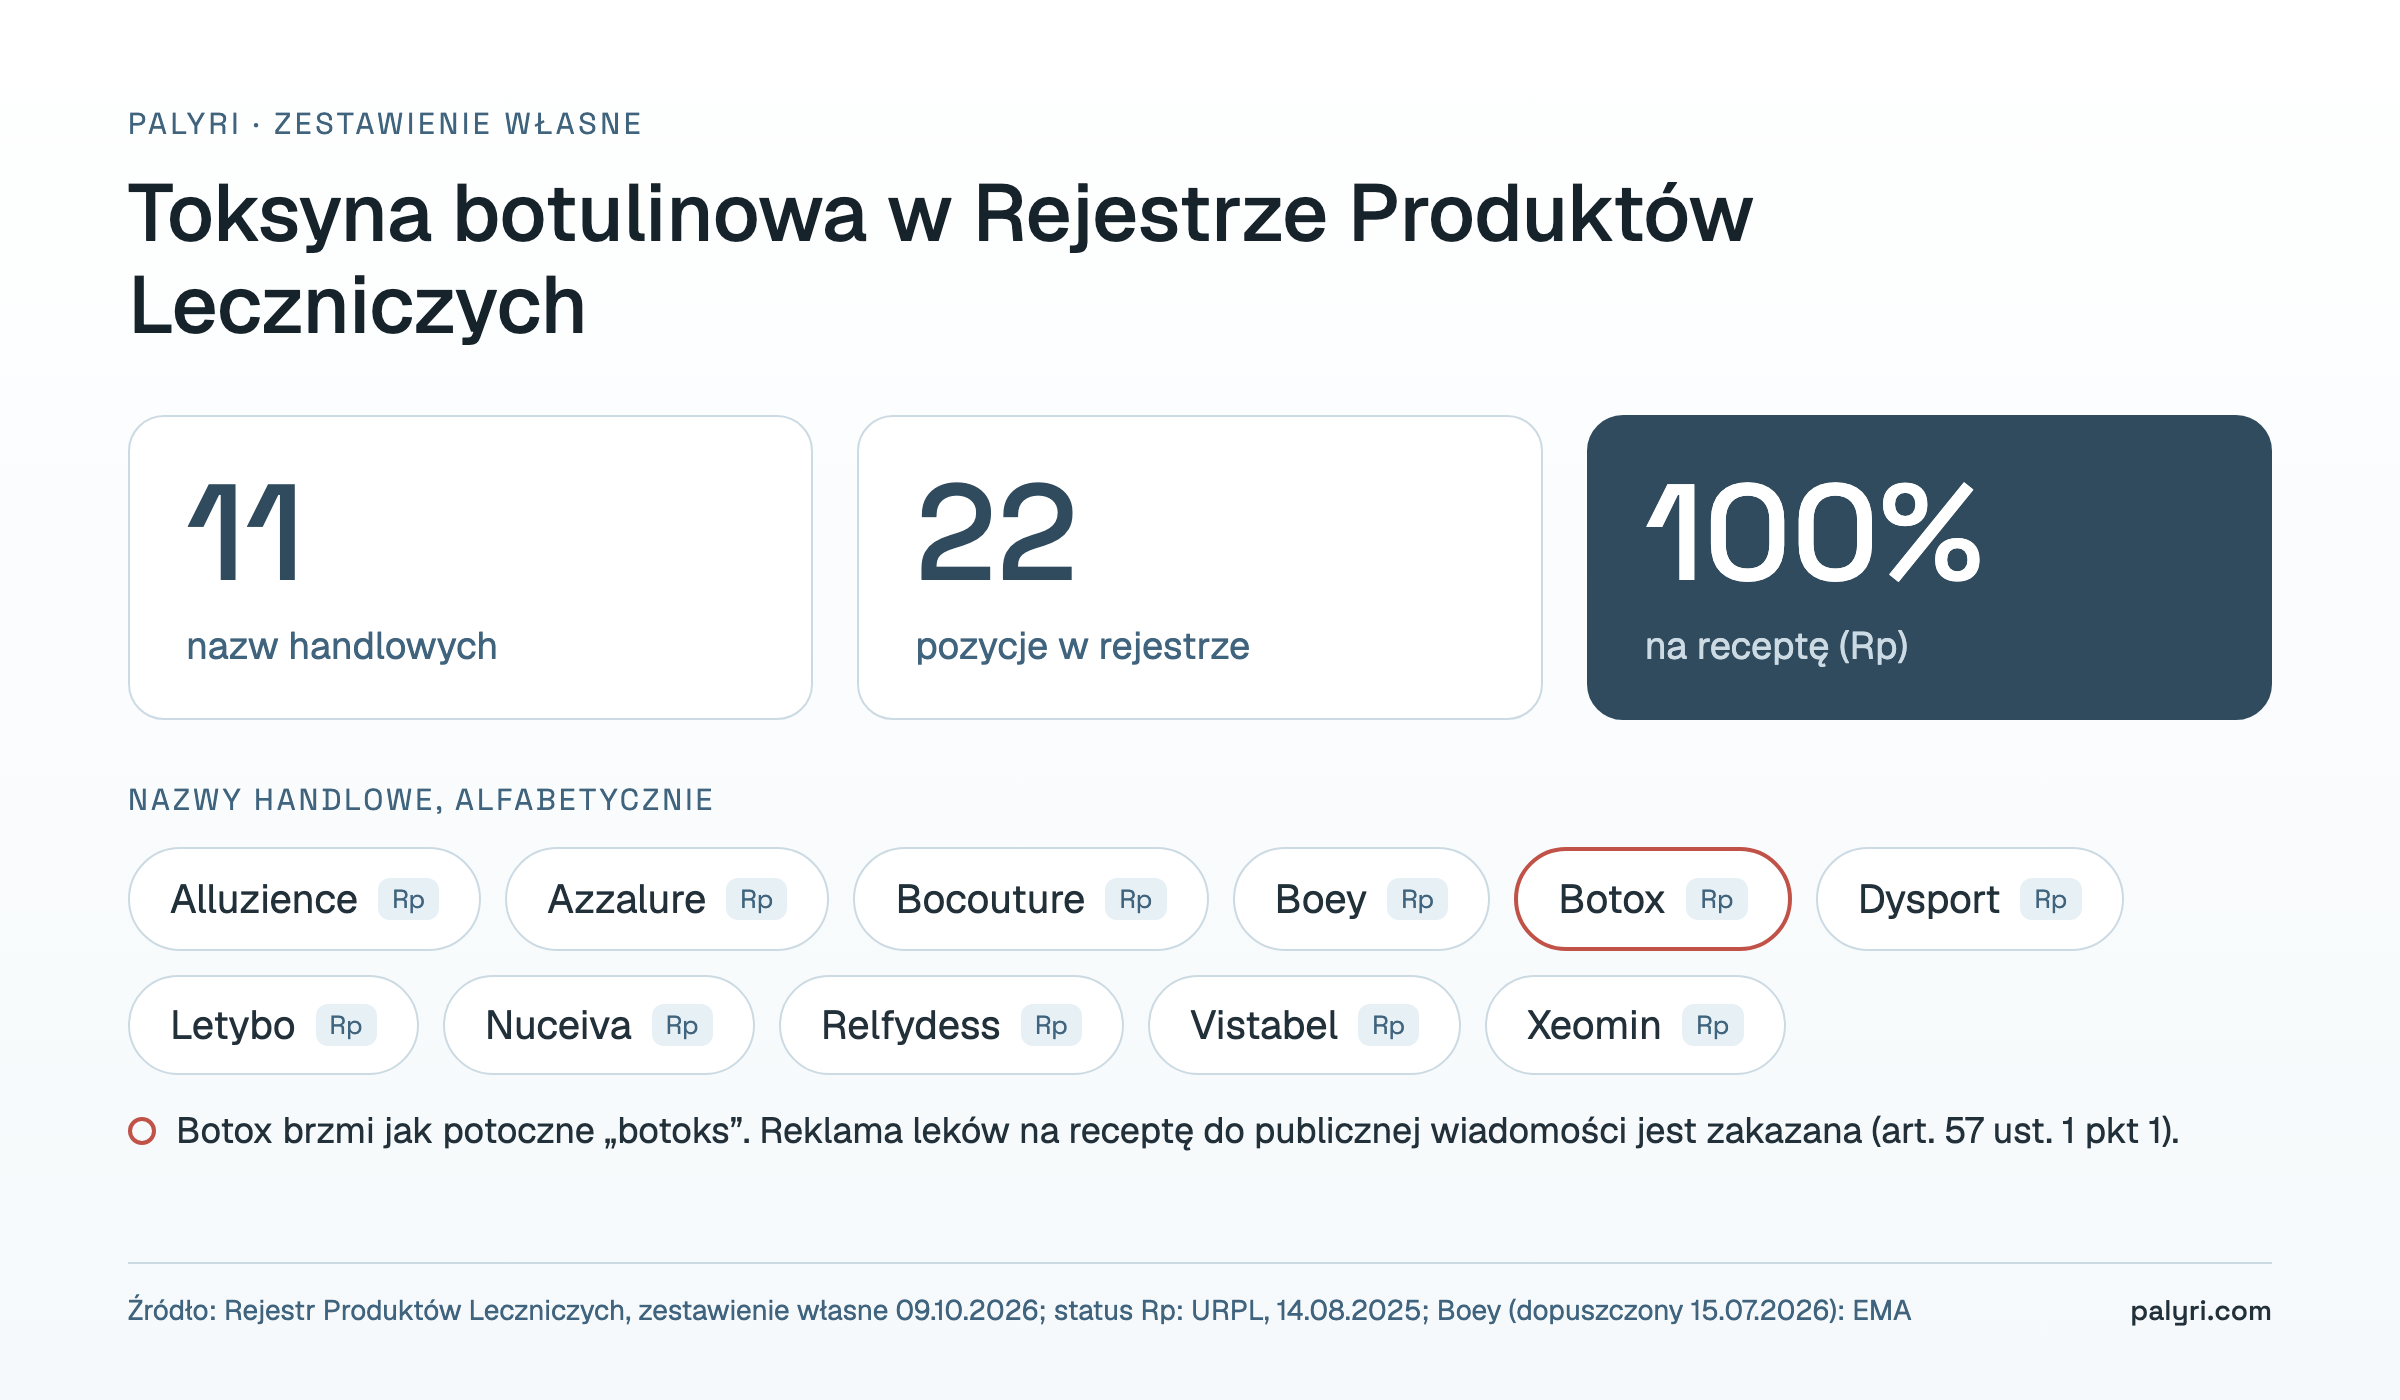The width and height of the screenshot is (2400, 1400).
Task: Select the Relfydess brand chip
Action: [951, 1025]
